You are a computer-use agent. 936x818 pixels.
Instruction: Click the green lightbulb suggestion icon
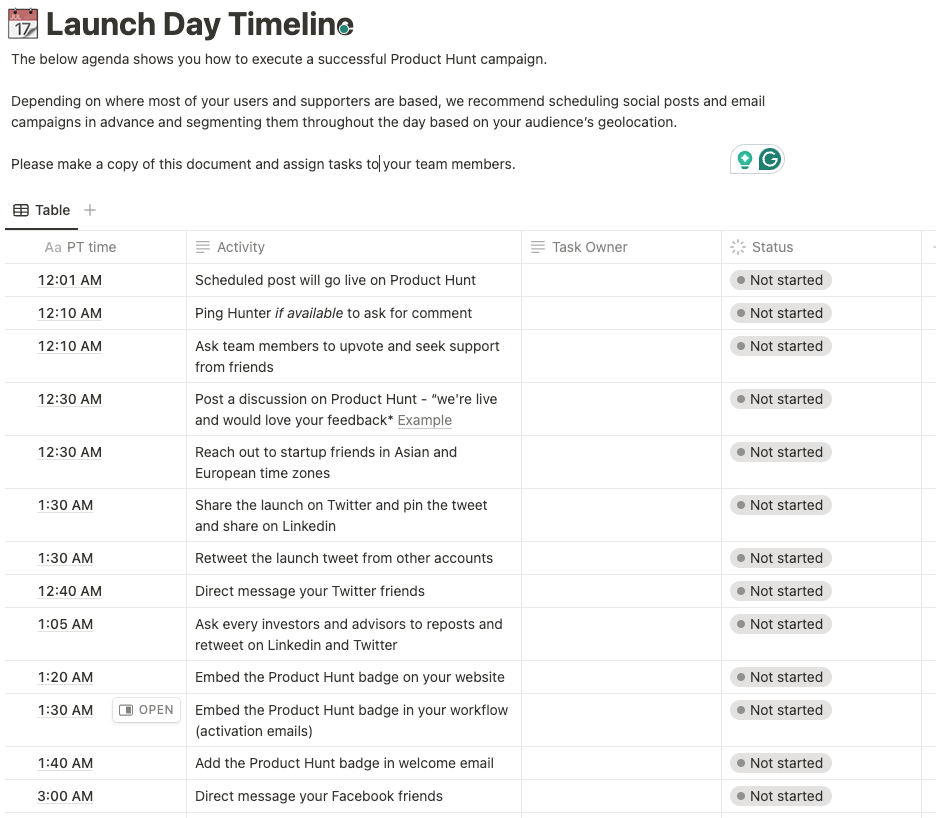coord(744,159)
